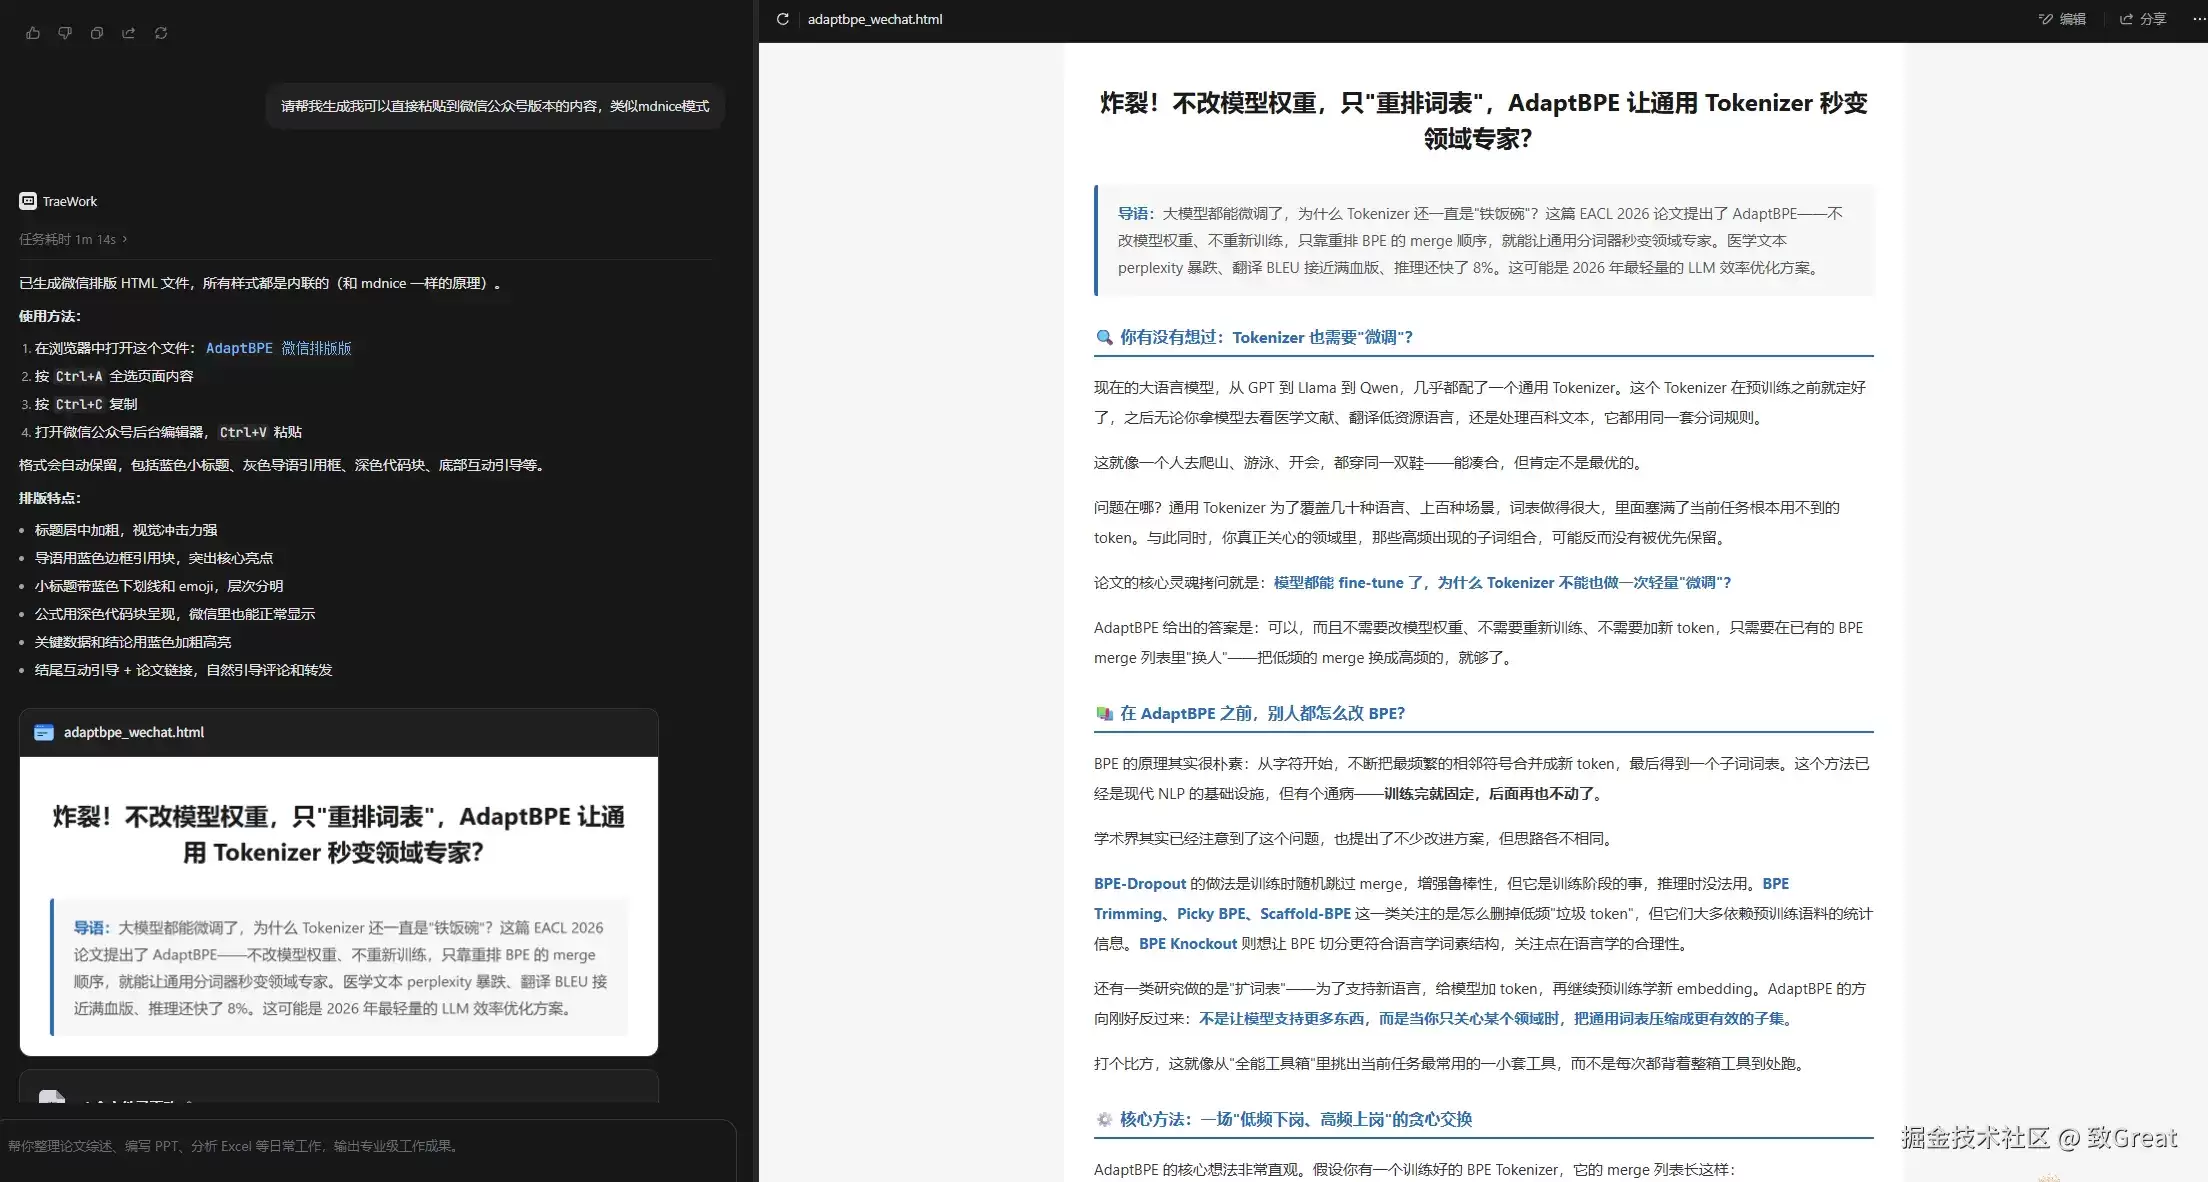Click the thumbs-down feedback icon
This screenshot has width=2208, height=1182.
(x=65, y=33)
